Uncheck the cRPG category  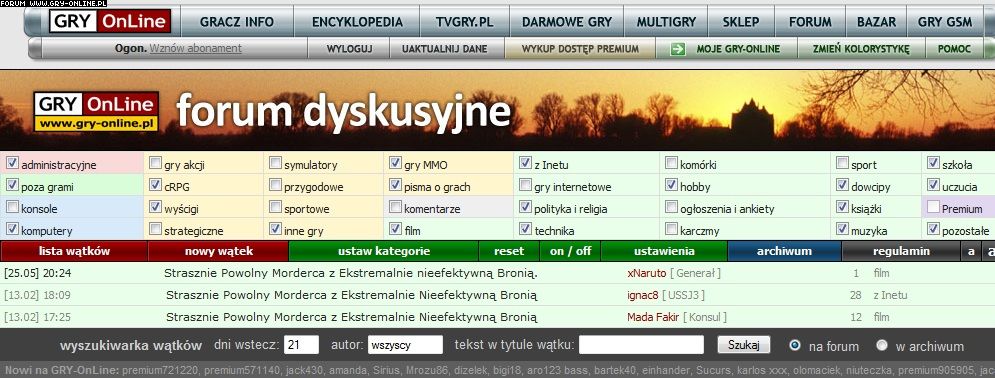click(x=155, y=185)
